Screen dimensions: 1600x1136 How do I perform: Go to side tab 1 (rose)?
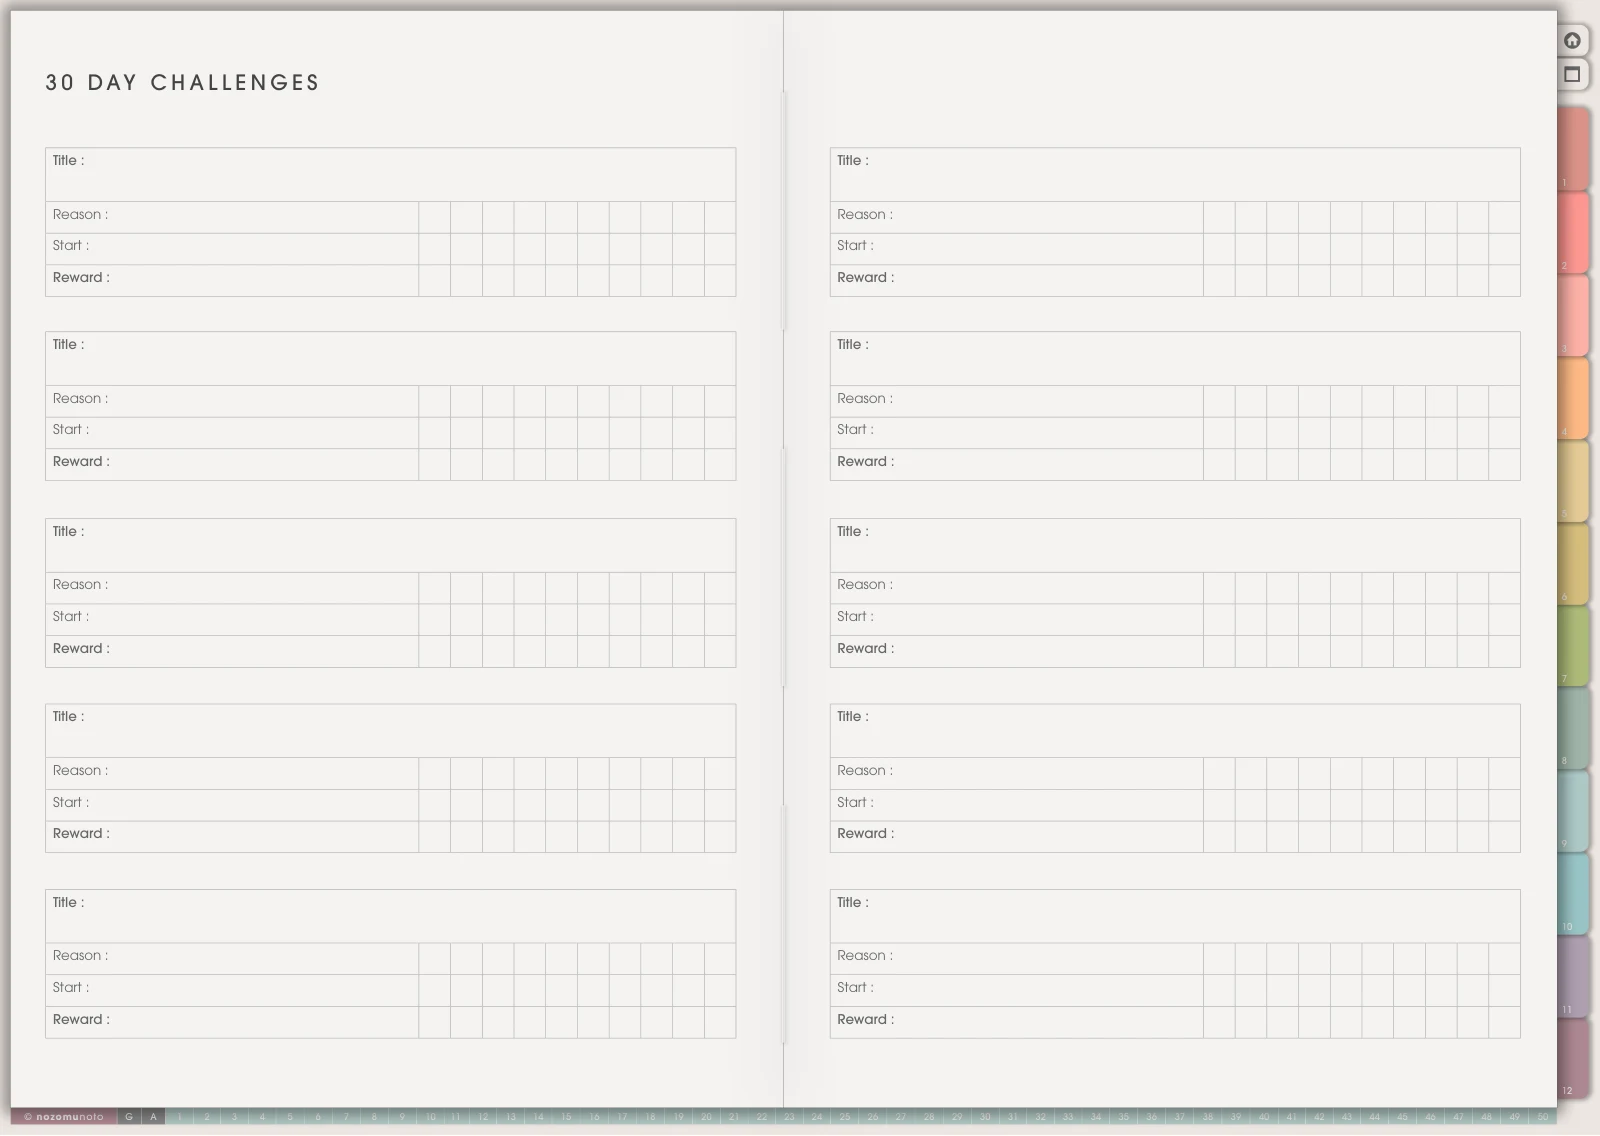pyautogui.click(x=1573, y=148)
